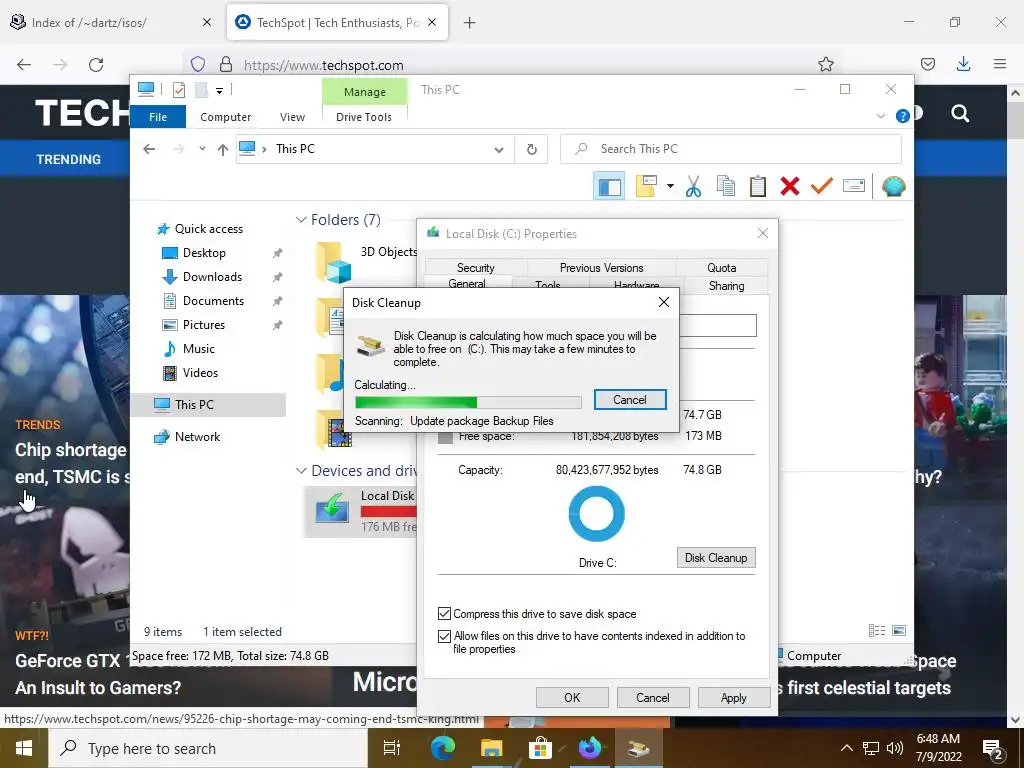
Task: Collapse the Devices and drives group
Action: (301, 471)
